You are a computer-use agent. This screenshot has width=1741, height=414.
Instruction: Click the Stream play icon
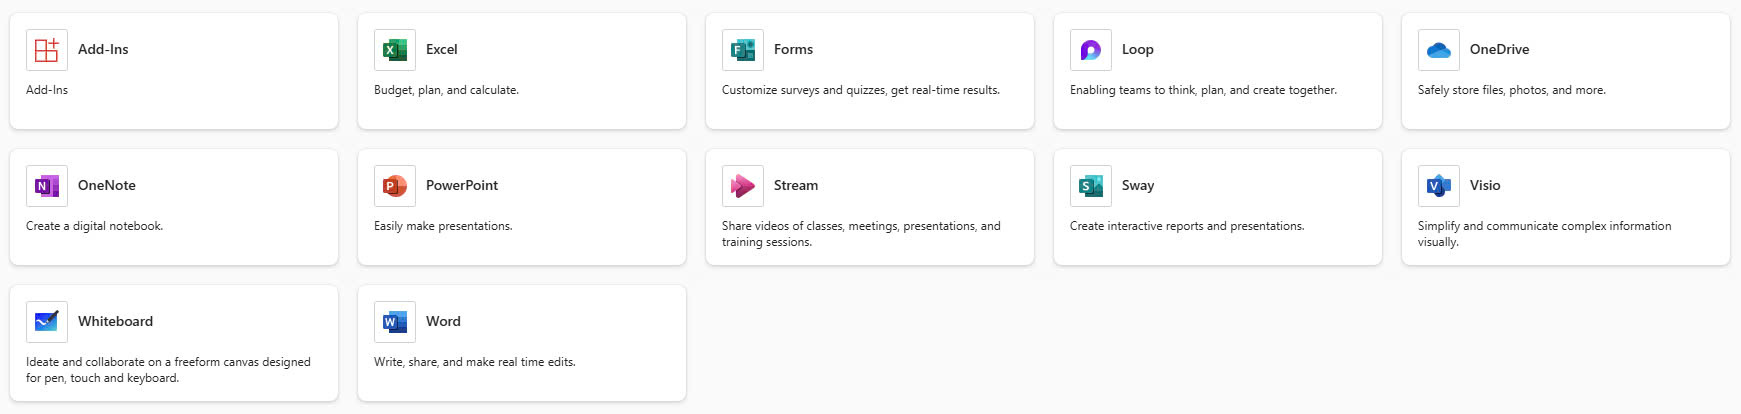[x=743, y=186]
